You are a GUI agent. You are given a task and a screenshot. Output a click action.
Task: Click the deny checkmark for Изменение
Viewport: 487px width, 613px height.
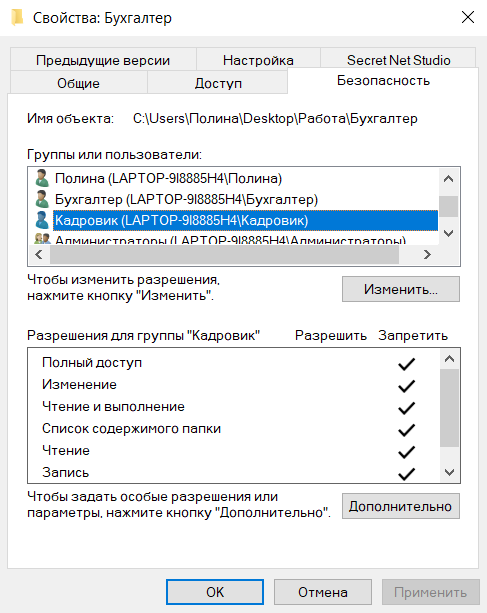point(406,386)
